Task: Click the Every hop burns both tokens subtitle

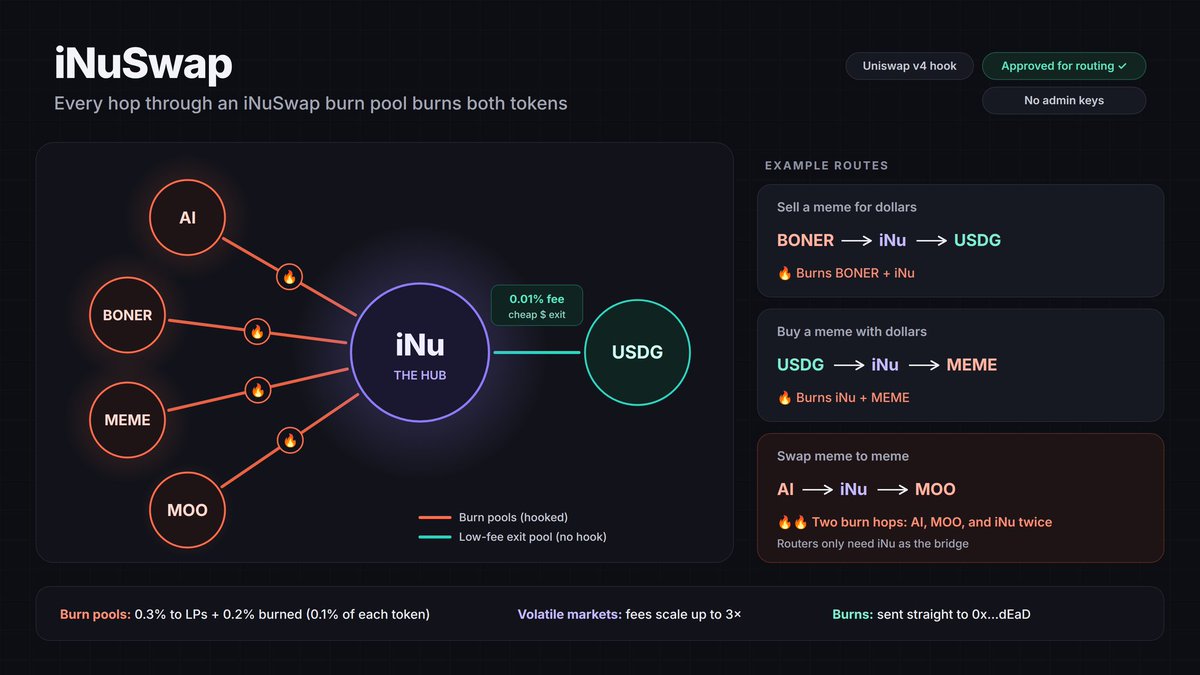Action: pyautogui.click(x=311, y=103)
